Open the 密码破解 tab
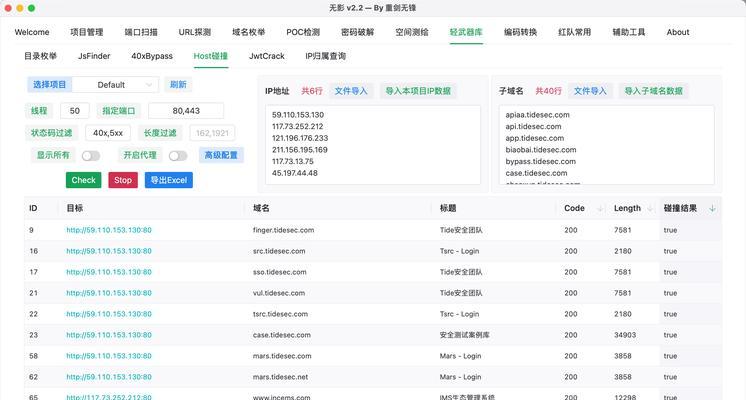 pos(357,32)
